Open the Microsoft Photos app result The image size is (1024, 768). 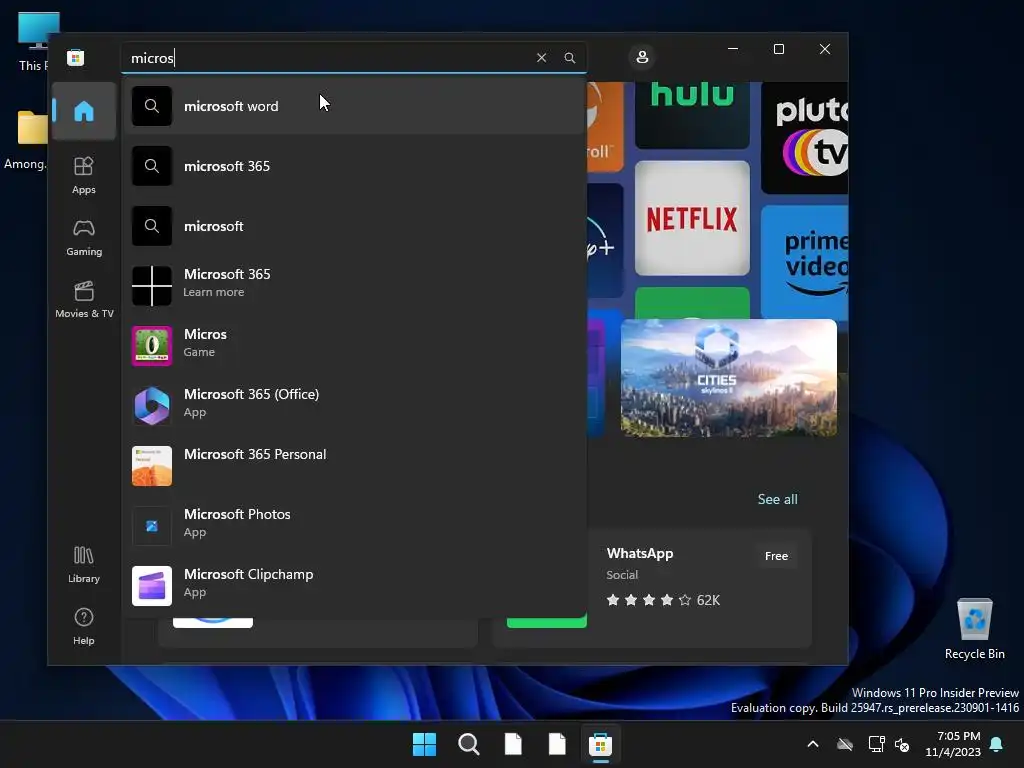pos(354,526)
